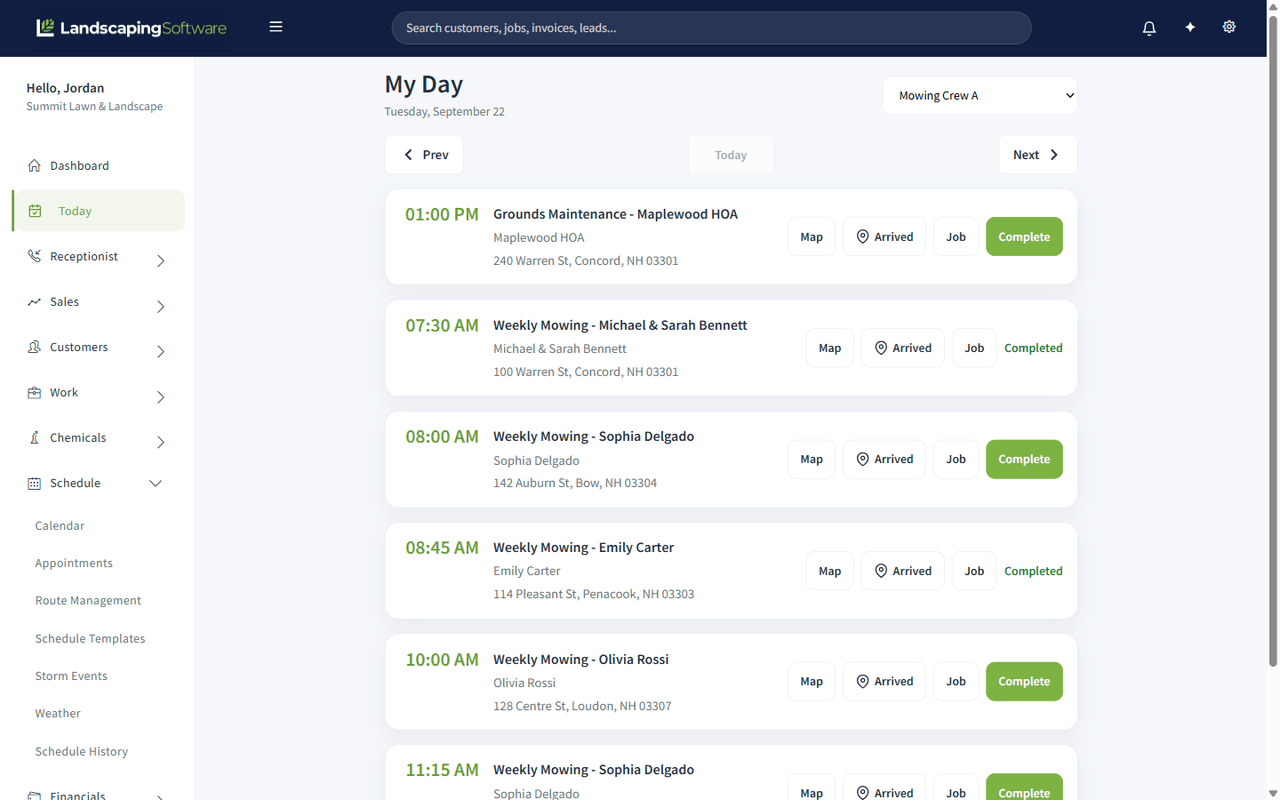Click the Customers people icon
Image resolution: width=1280 pixels, height=800 pixels.
pos(34,347)
